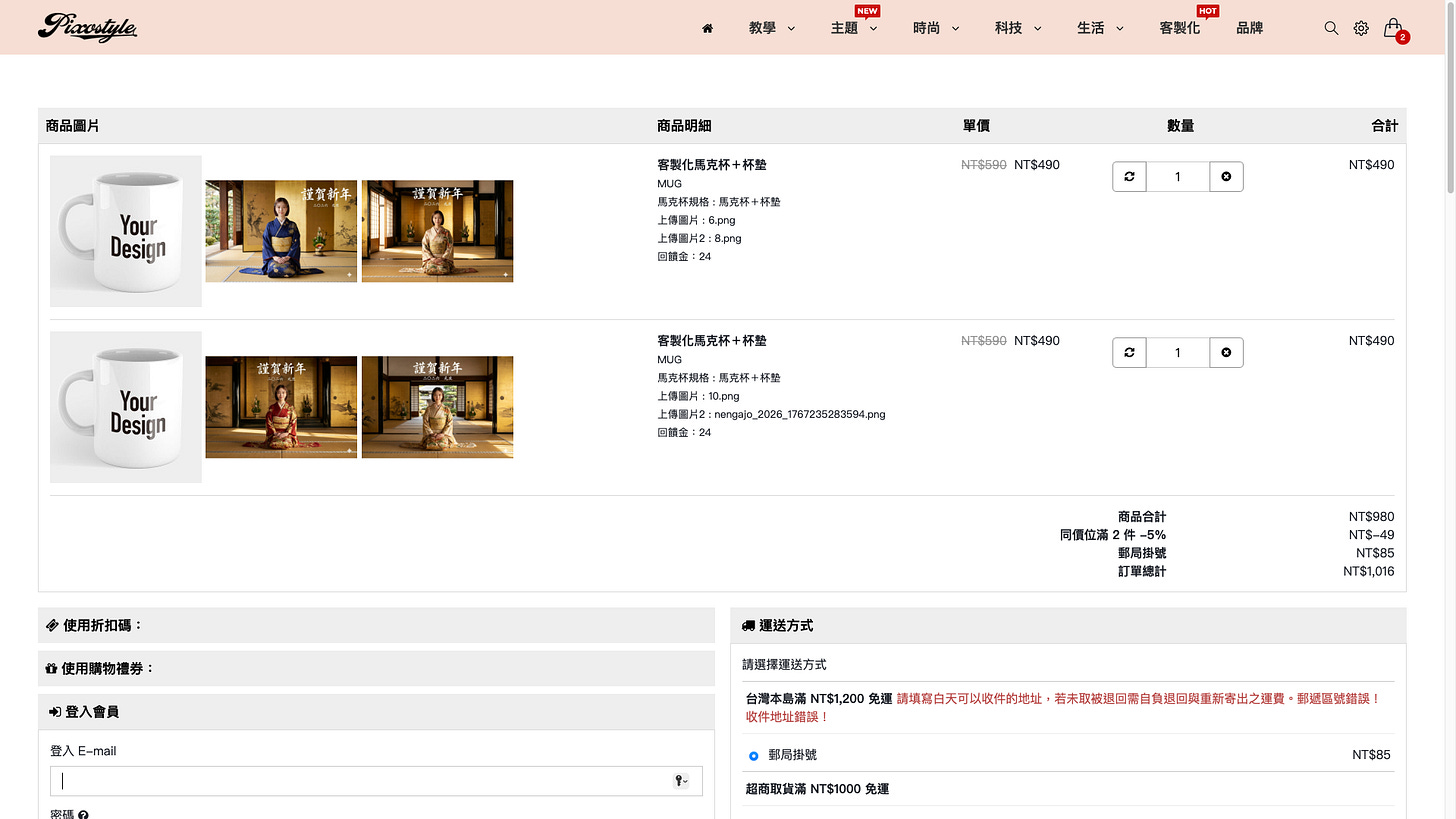1456x819 pixels.
Task: Refresh quantity for the second mug item
Action: coord(1129,353)
